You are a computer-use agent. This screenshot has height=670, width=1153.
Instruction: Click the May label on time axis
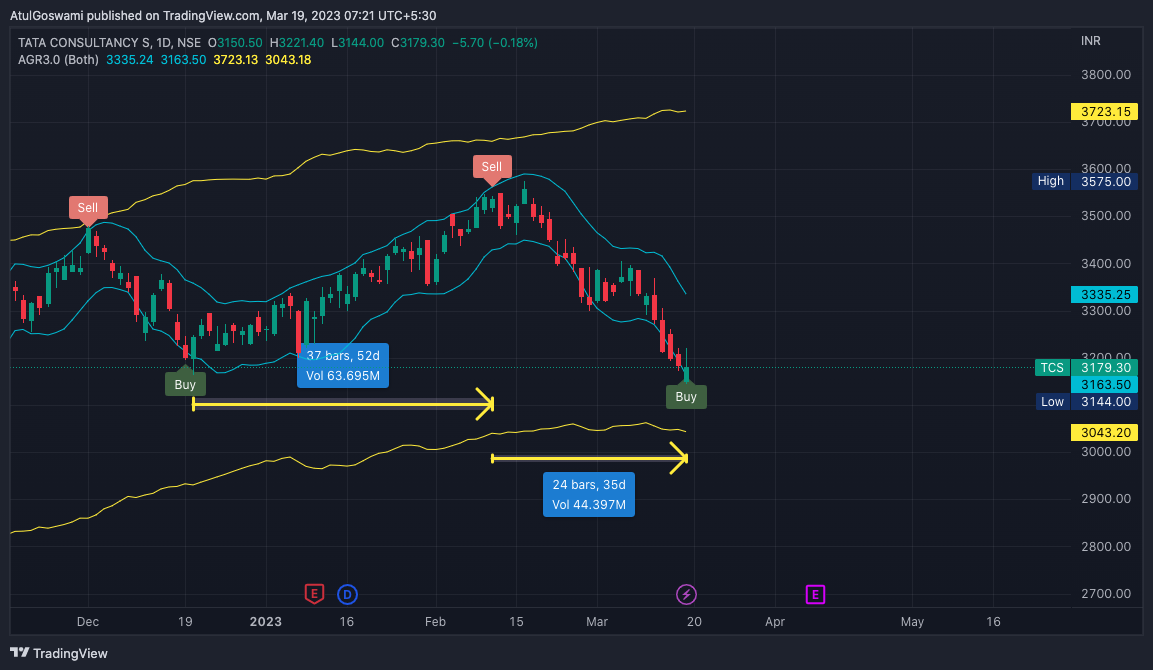(912, 621)
